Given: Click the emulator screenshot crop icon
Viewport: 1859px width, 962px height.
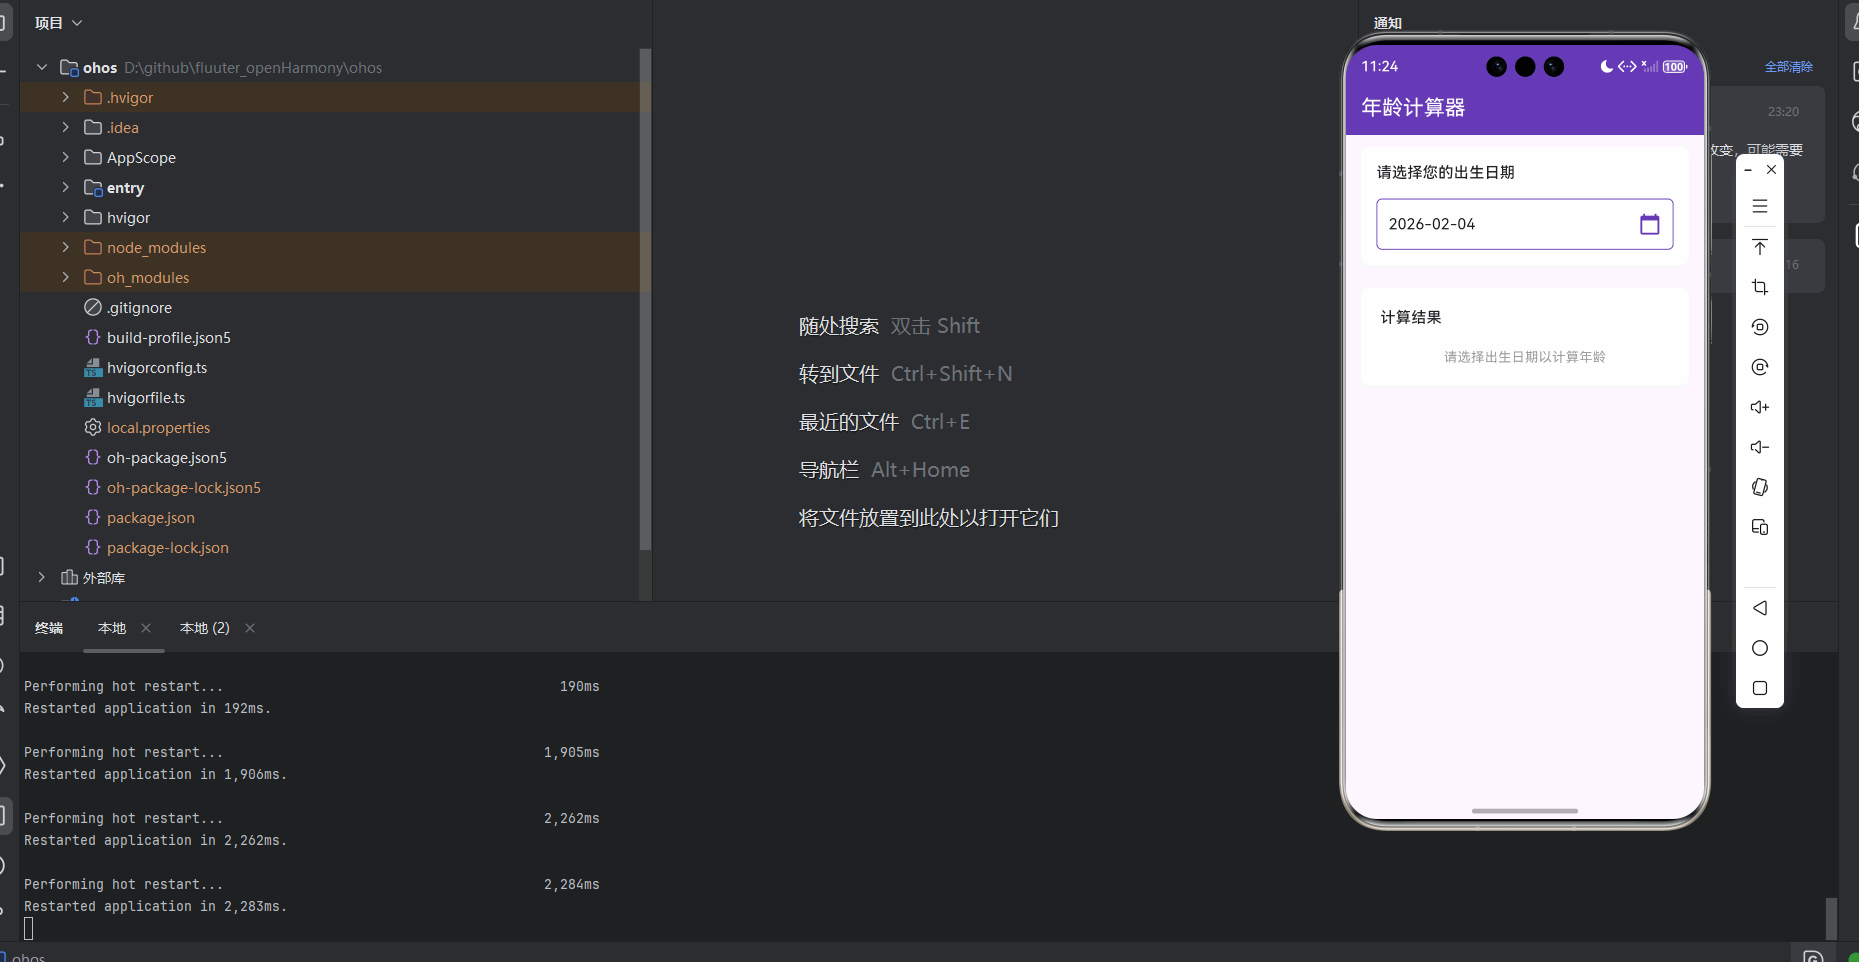Looking at the screenshot, I should 1760,287.
